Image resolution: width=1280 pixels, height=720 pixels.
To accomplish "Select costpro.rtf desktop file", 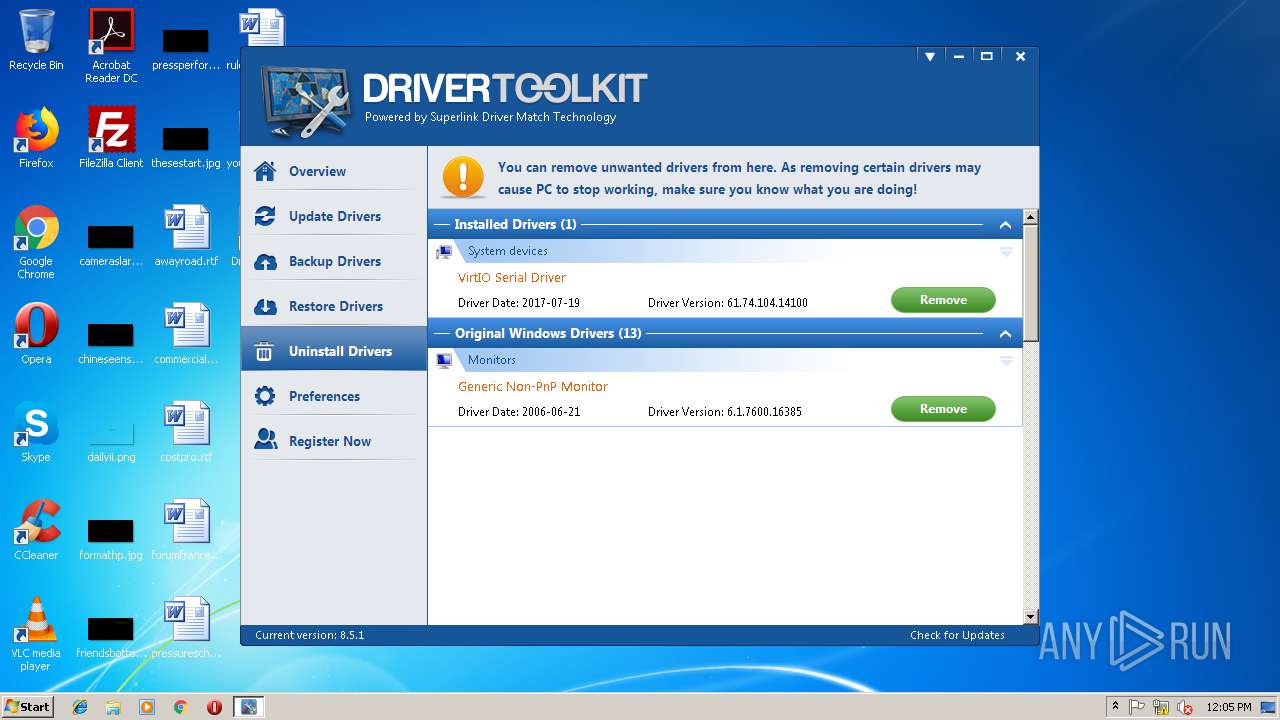I will [186, 432].
